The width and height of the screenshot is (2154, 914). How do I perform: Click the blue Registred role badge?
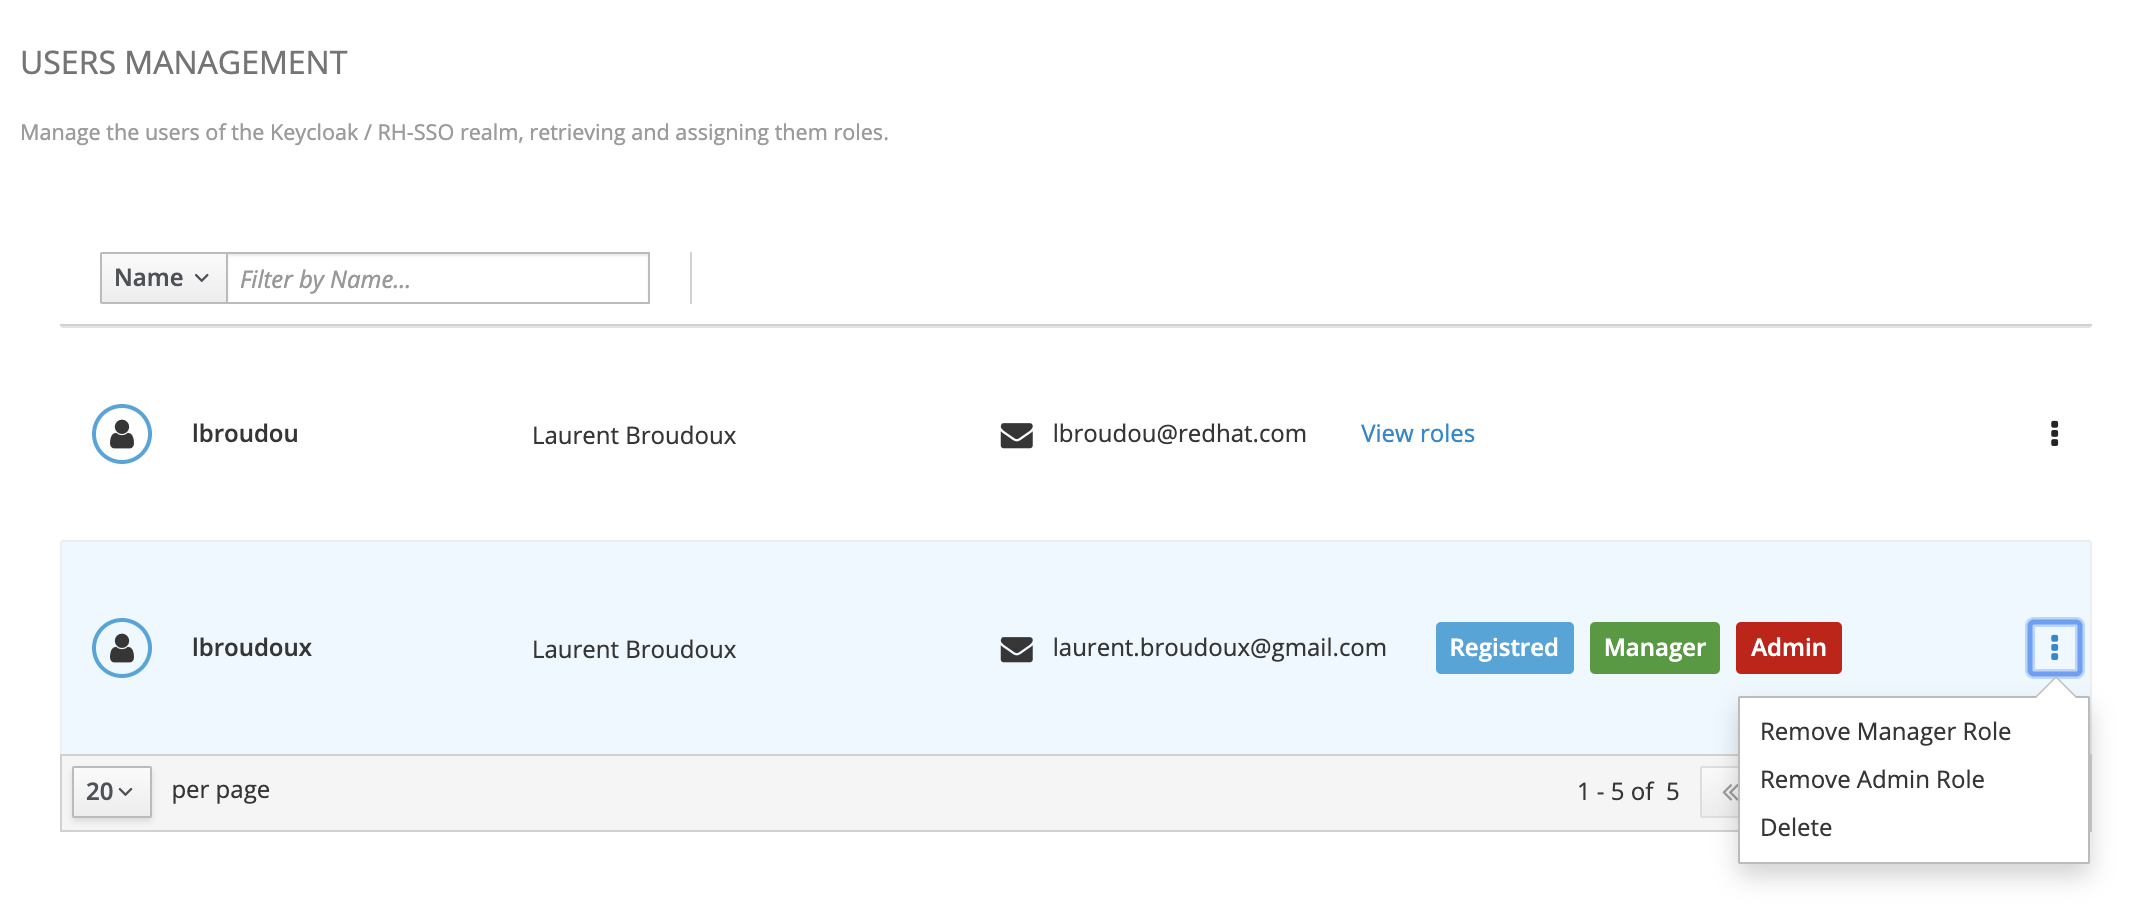[x=1504, y=648]
